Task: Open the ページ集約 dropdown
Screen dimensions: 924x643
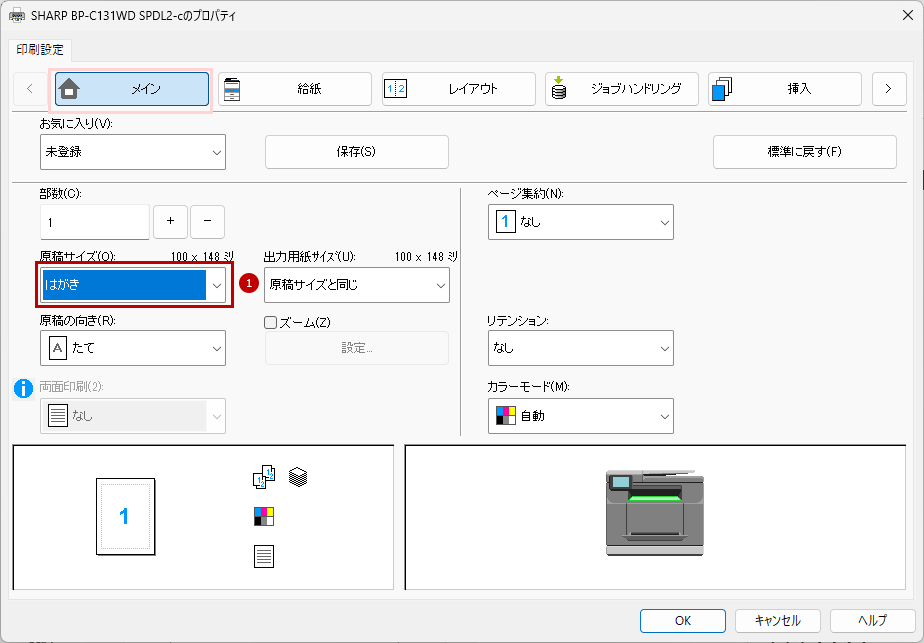Action: (580, 222)
